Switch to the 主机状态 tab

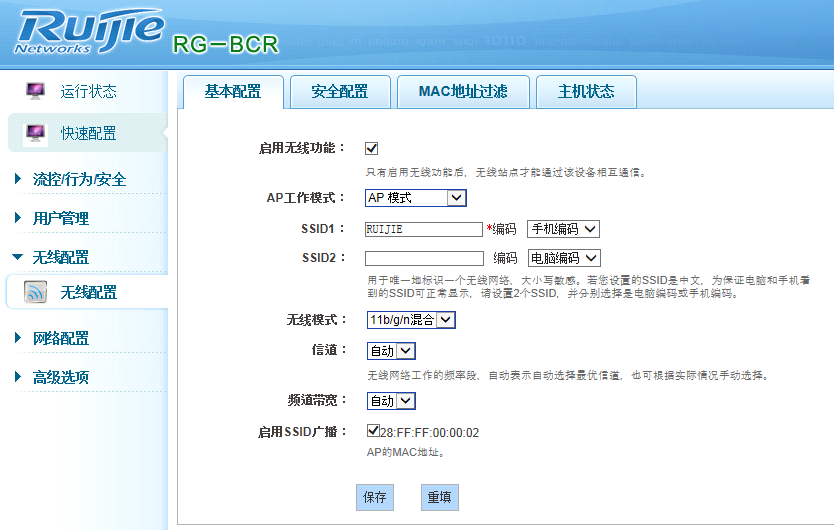click(586, 92)
